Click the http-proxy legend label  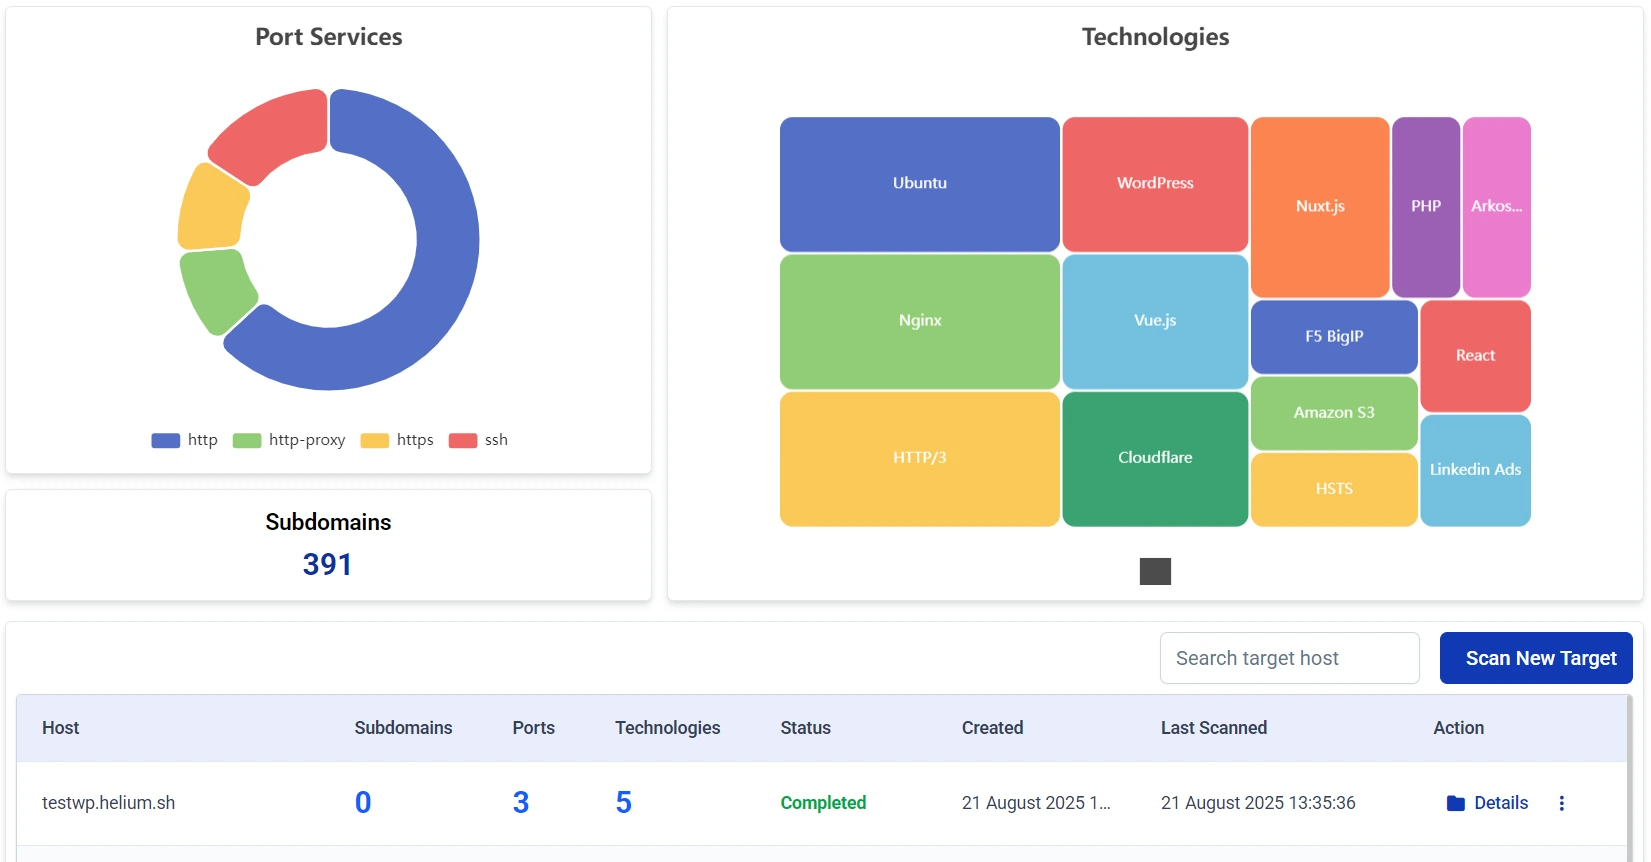(x=307, y=440)
